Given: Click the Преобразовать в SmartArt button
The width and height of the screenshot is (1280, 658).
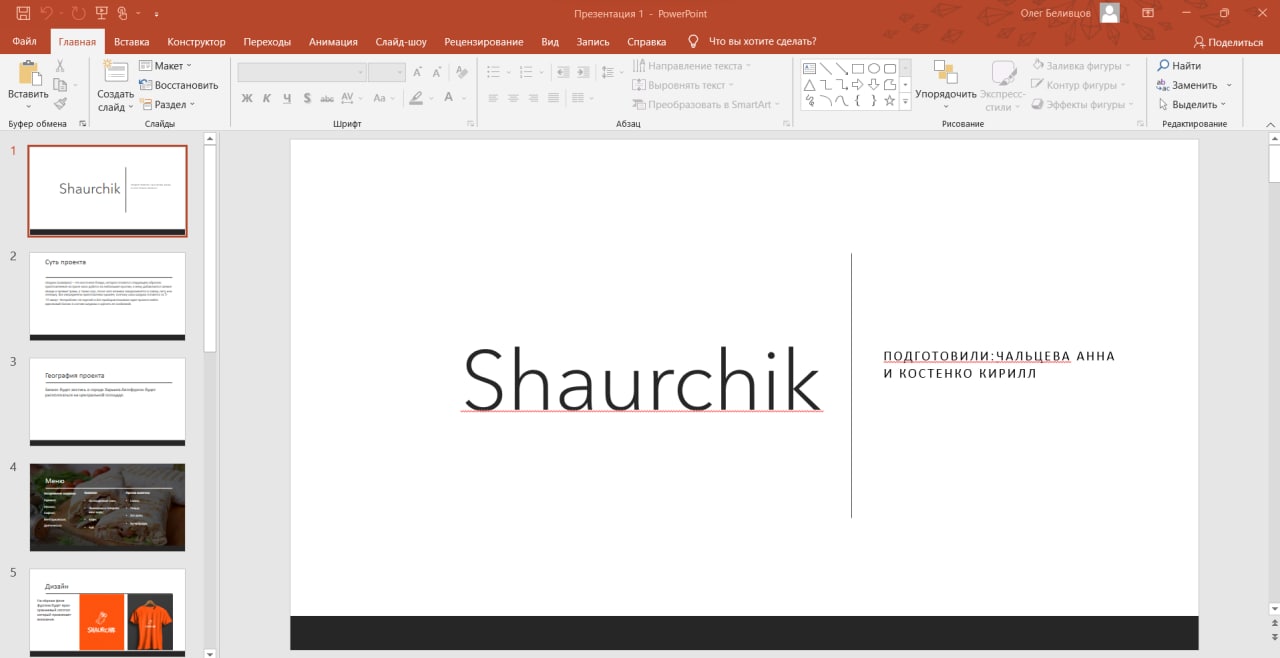Looking at the screenshot, I should pos(707,104).
